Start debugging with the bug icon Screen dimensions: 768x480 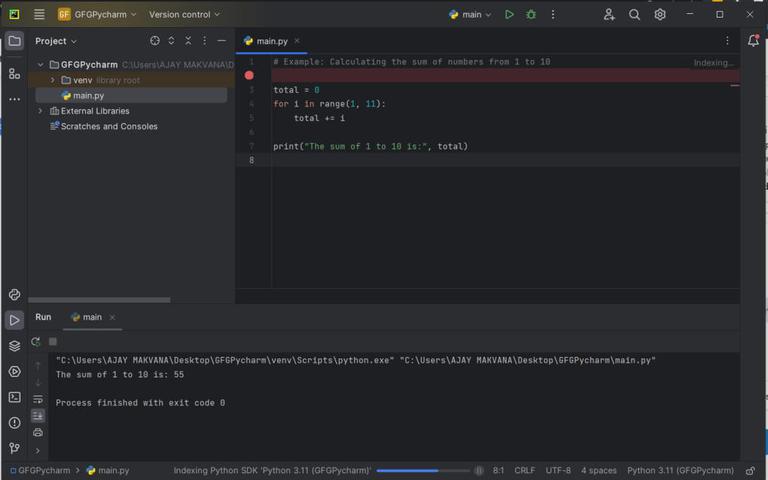[x=531, y=15]
